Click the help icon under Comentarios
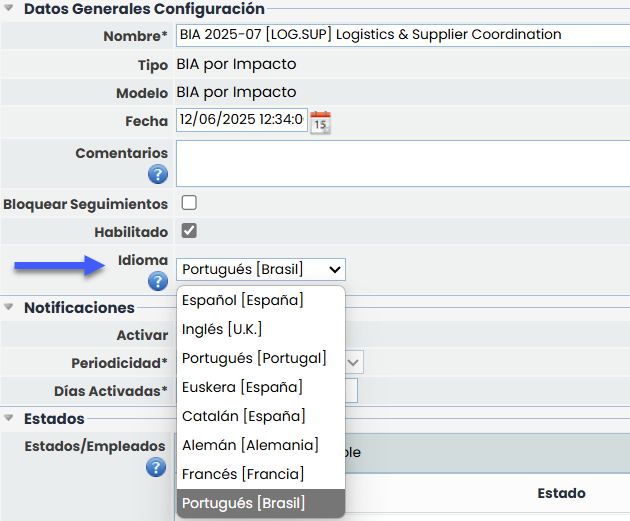This screenshot has height=521, width=630. click(x=157, y=175)
